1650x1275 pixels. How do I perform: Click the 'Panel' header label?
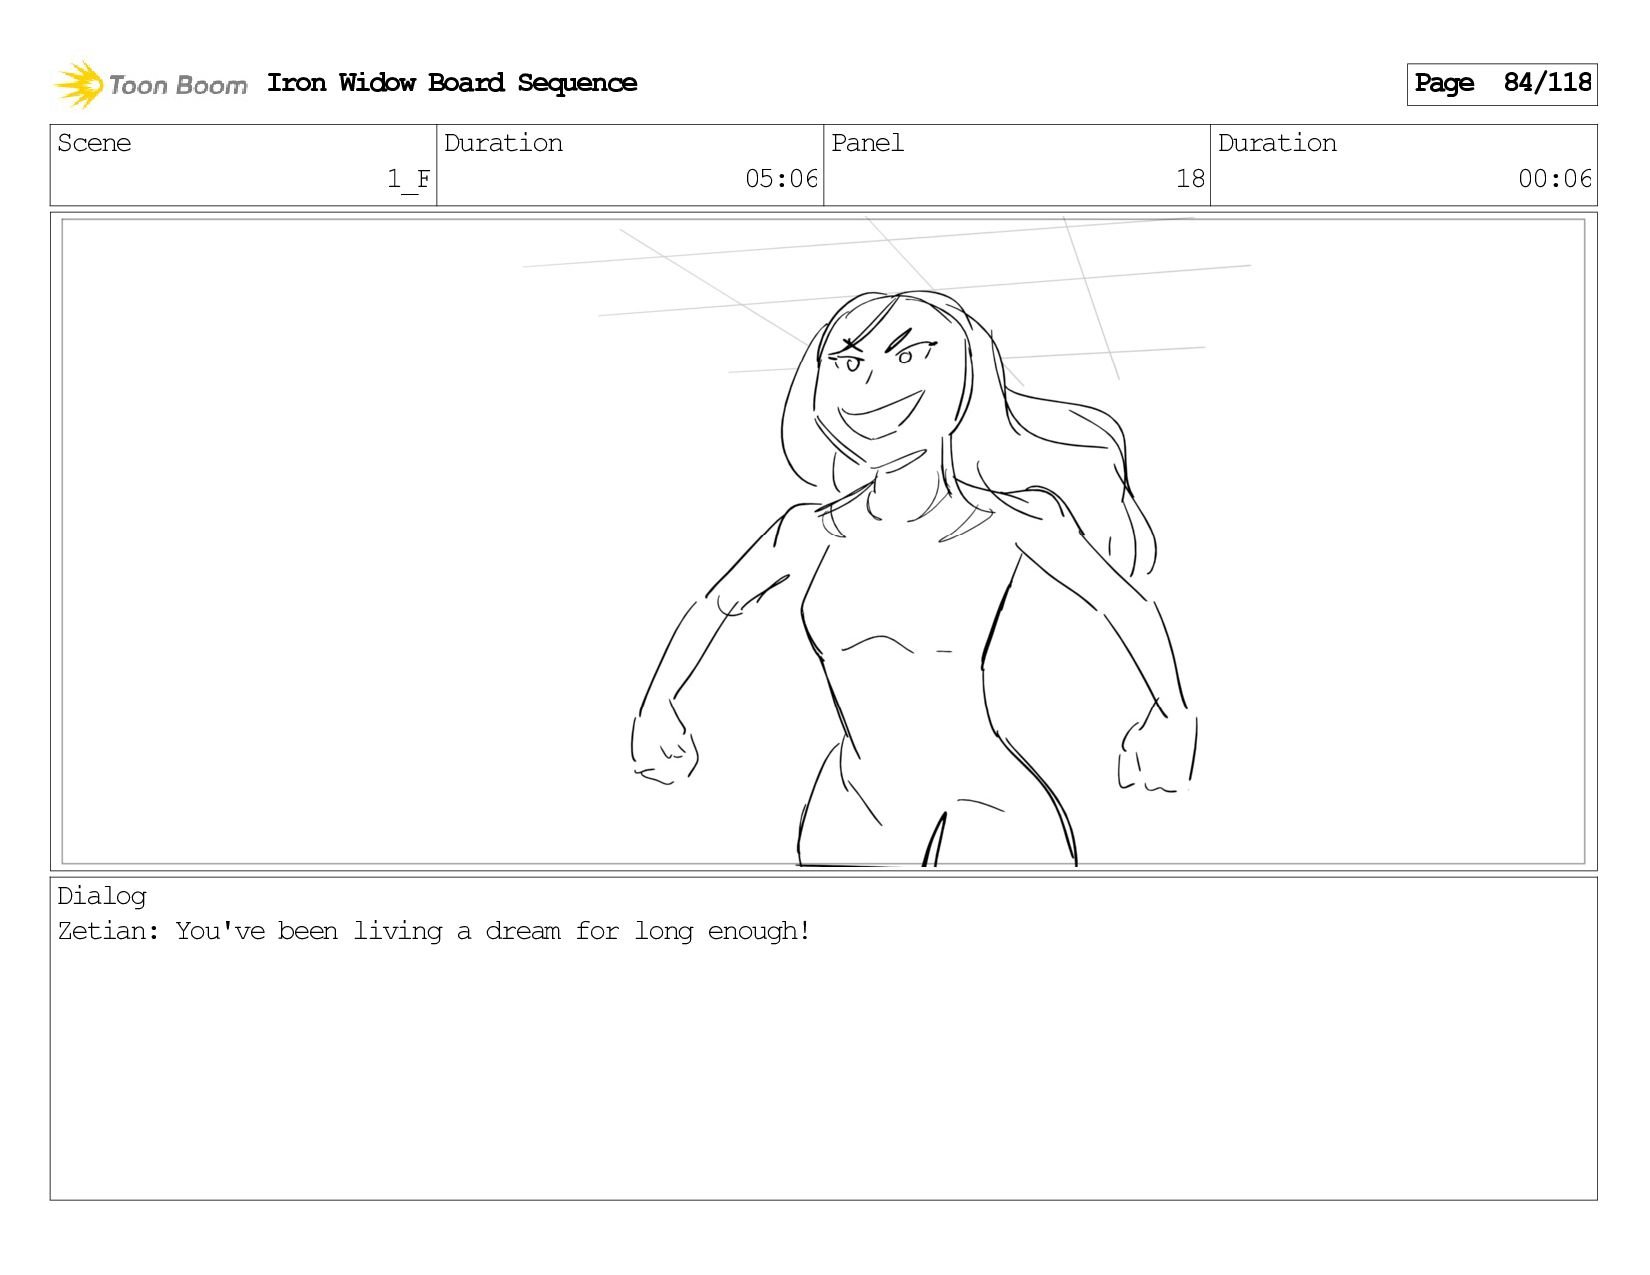[x=867, y=143]
